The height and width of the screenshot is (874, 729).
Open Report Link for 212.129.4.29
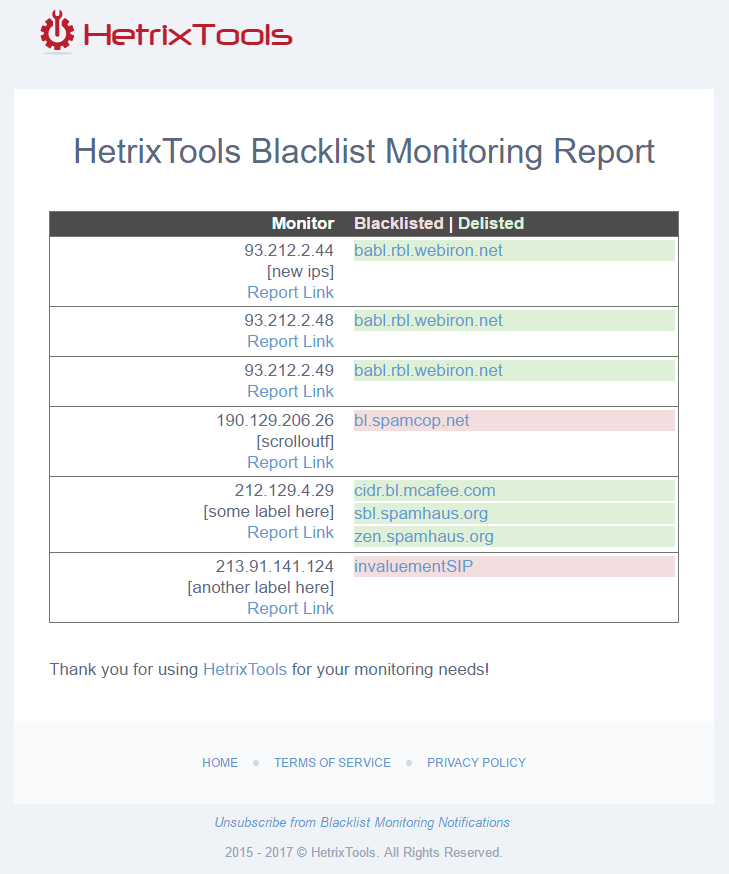290,532
